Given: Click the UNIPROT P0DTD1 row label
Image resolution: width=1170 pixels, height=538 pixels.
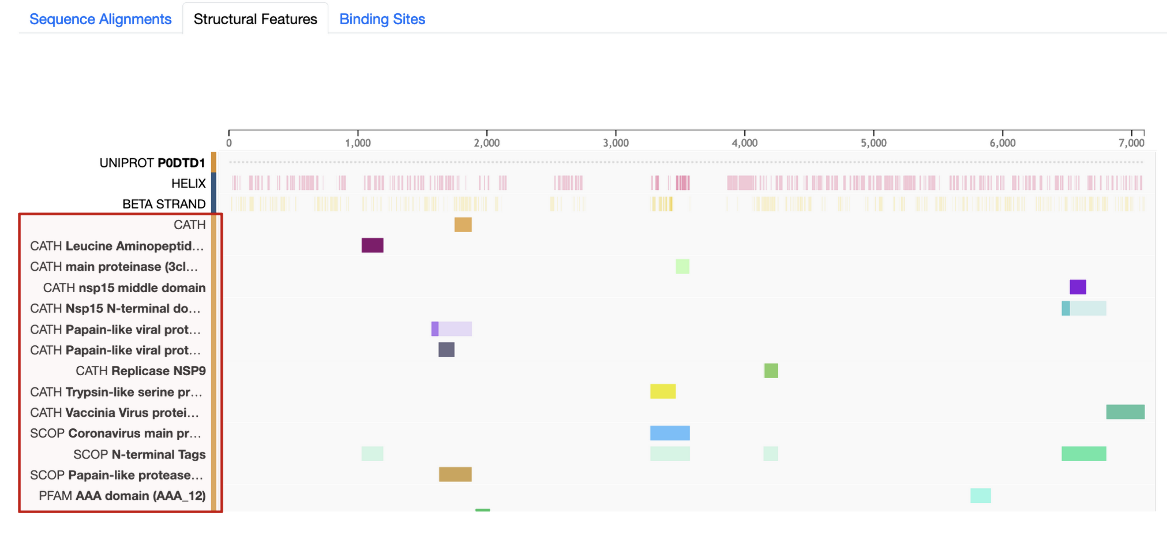Looking at the screenshot, I should pos(152,162).
